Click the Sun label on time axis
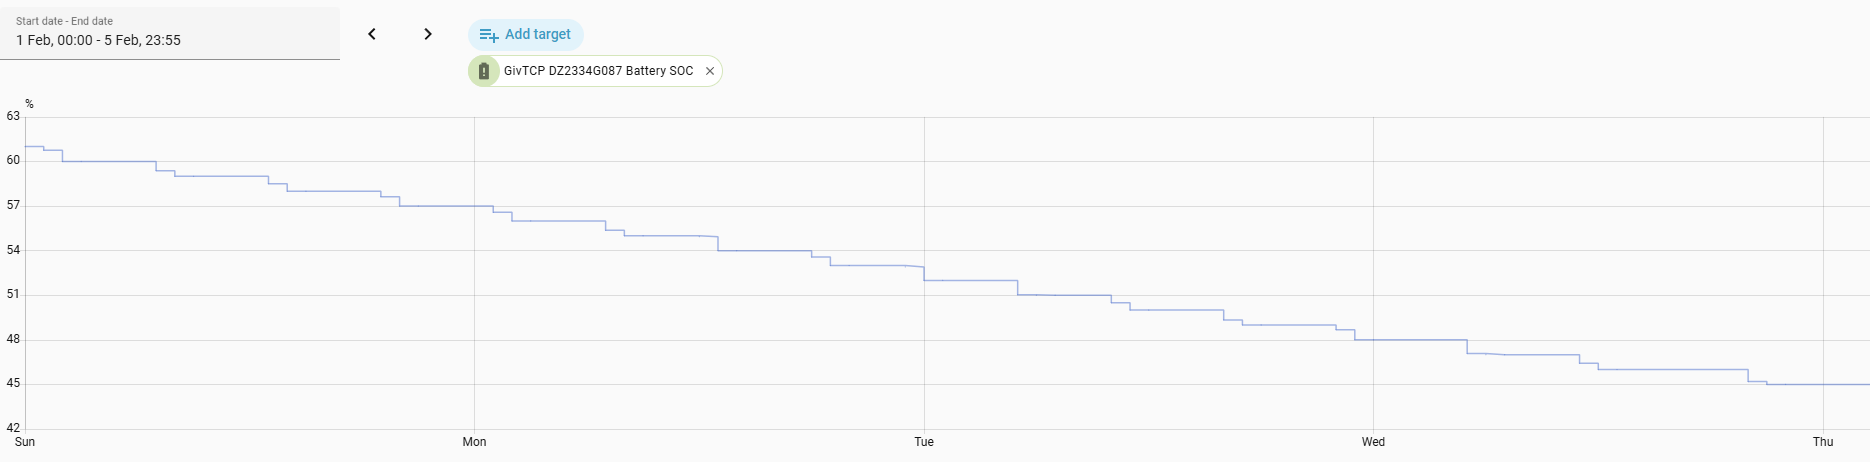 click(x=25, y=442)
